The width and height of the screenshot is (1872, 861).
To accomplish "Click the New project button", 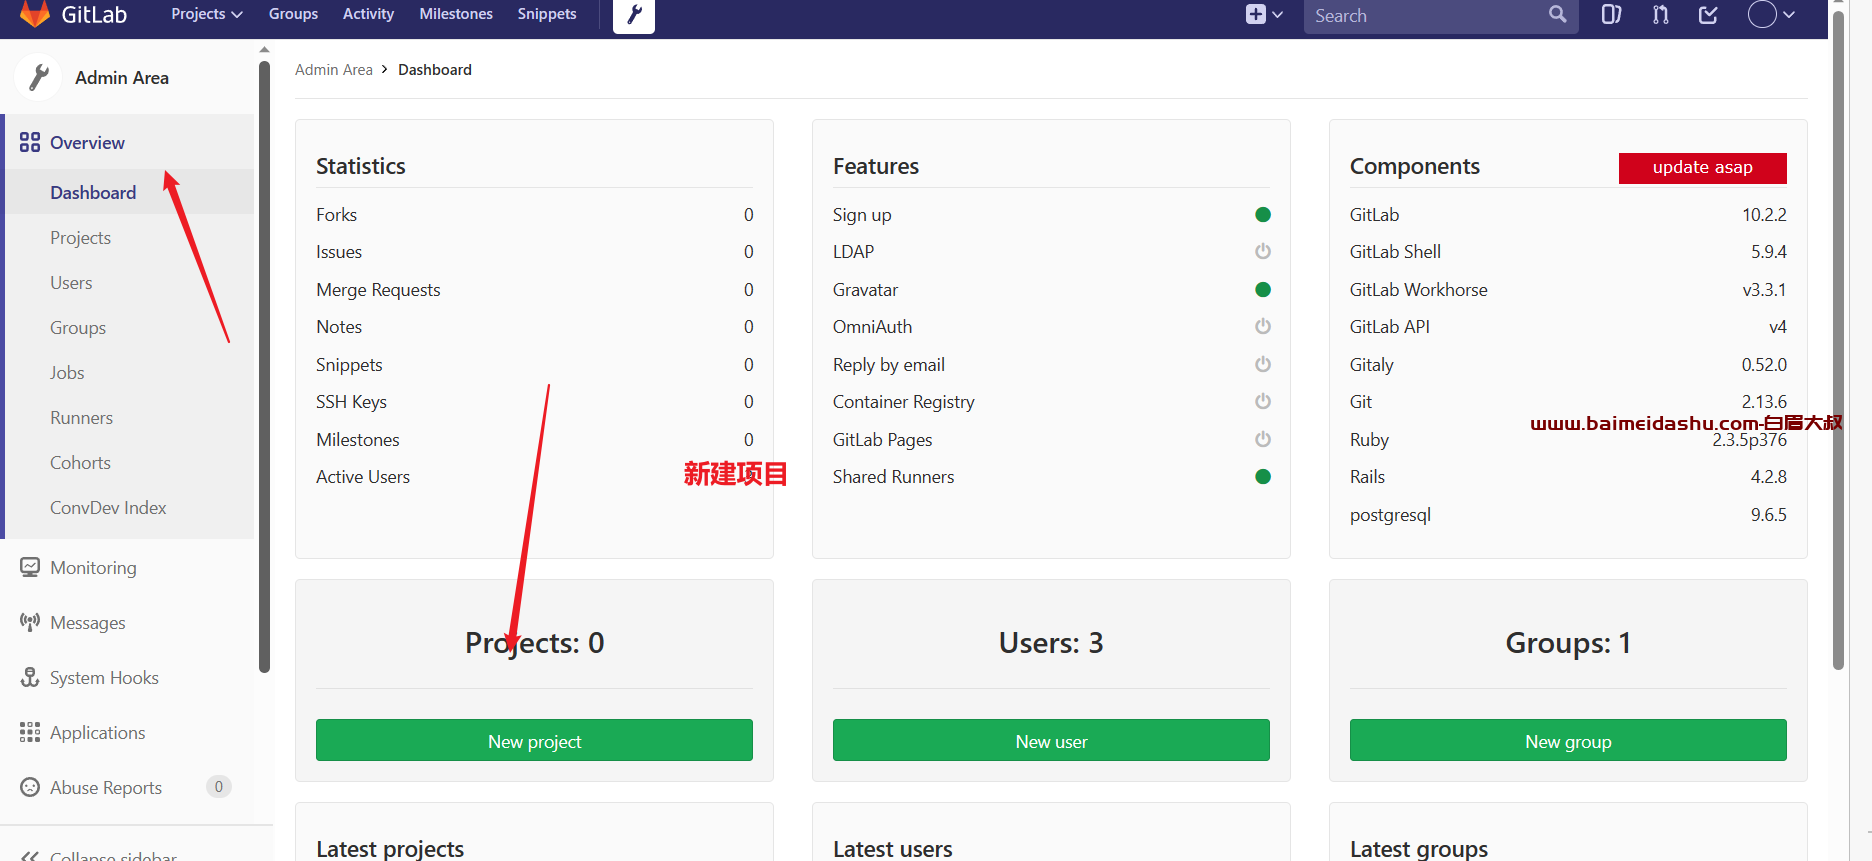I will (534, 740).
